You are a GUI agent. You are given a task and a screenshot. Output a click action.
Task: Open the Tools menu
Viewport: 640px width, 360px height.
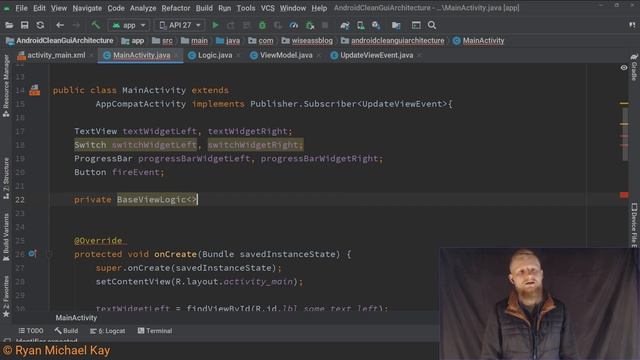(246, 8)
